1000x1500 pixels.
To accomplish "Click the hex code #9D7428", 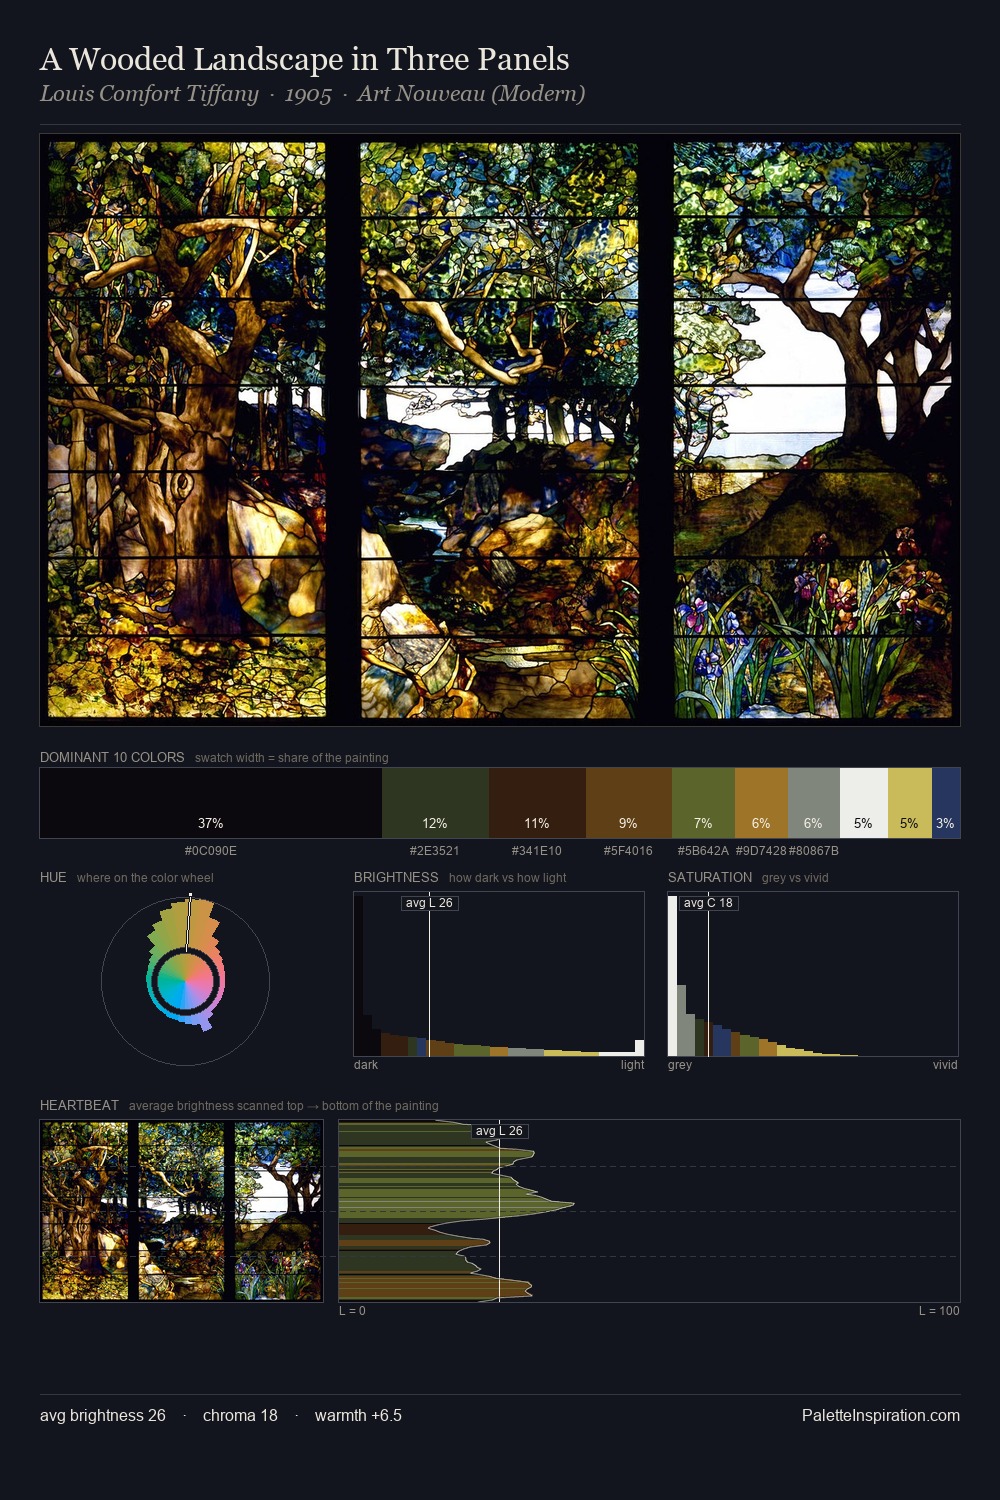I will pos(761,851).
